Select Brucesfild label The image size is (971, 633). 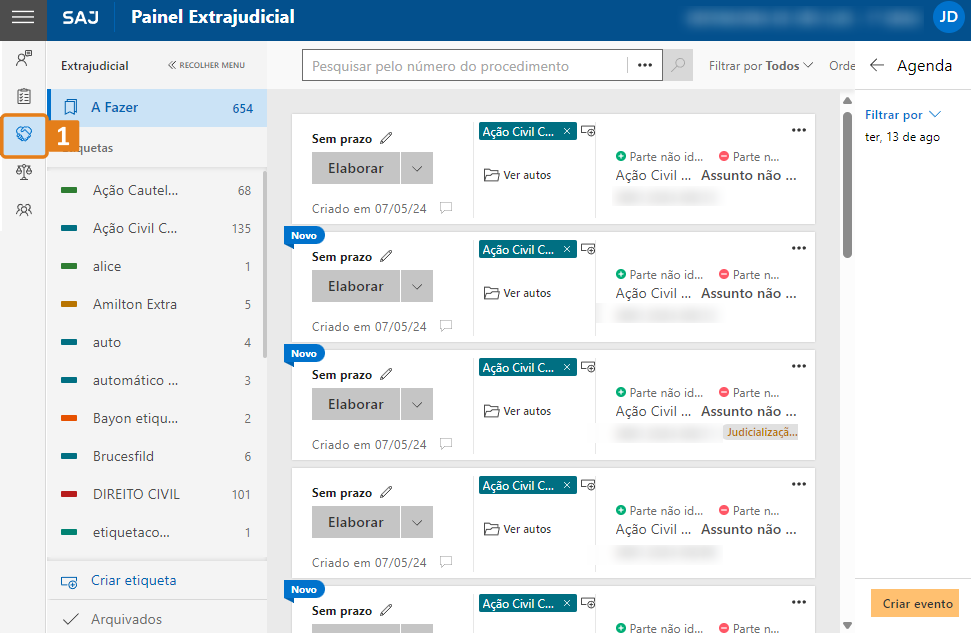156,456
